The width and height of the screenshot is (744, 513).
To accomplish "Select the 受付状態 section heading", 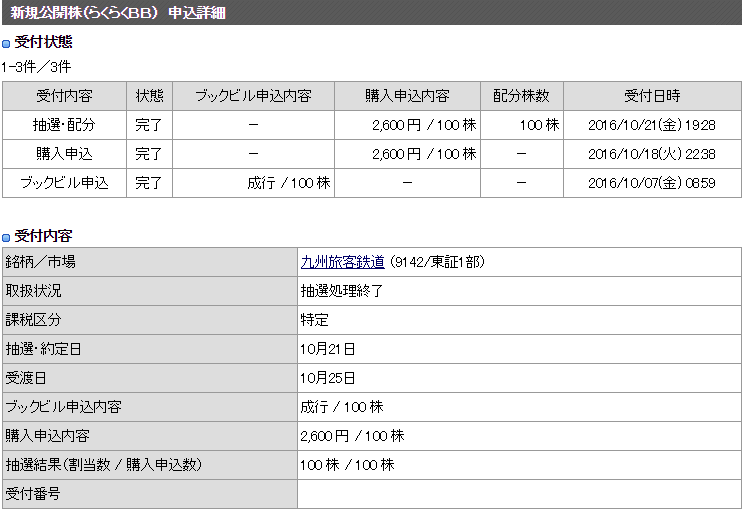I will coord(43,42).
